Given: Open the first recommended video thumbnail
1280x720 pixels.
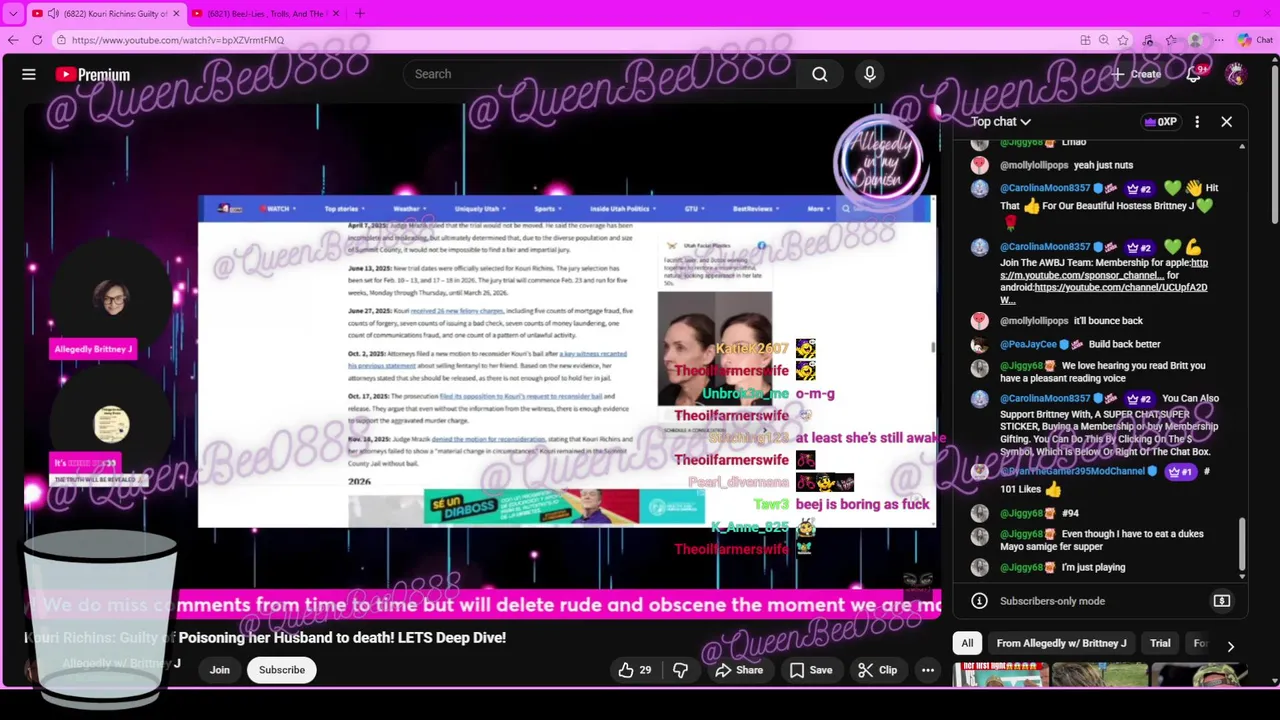Looking at the screenshot, I should (x=1000, y=675).
